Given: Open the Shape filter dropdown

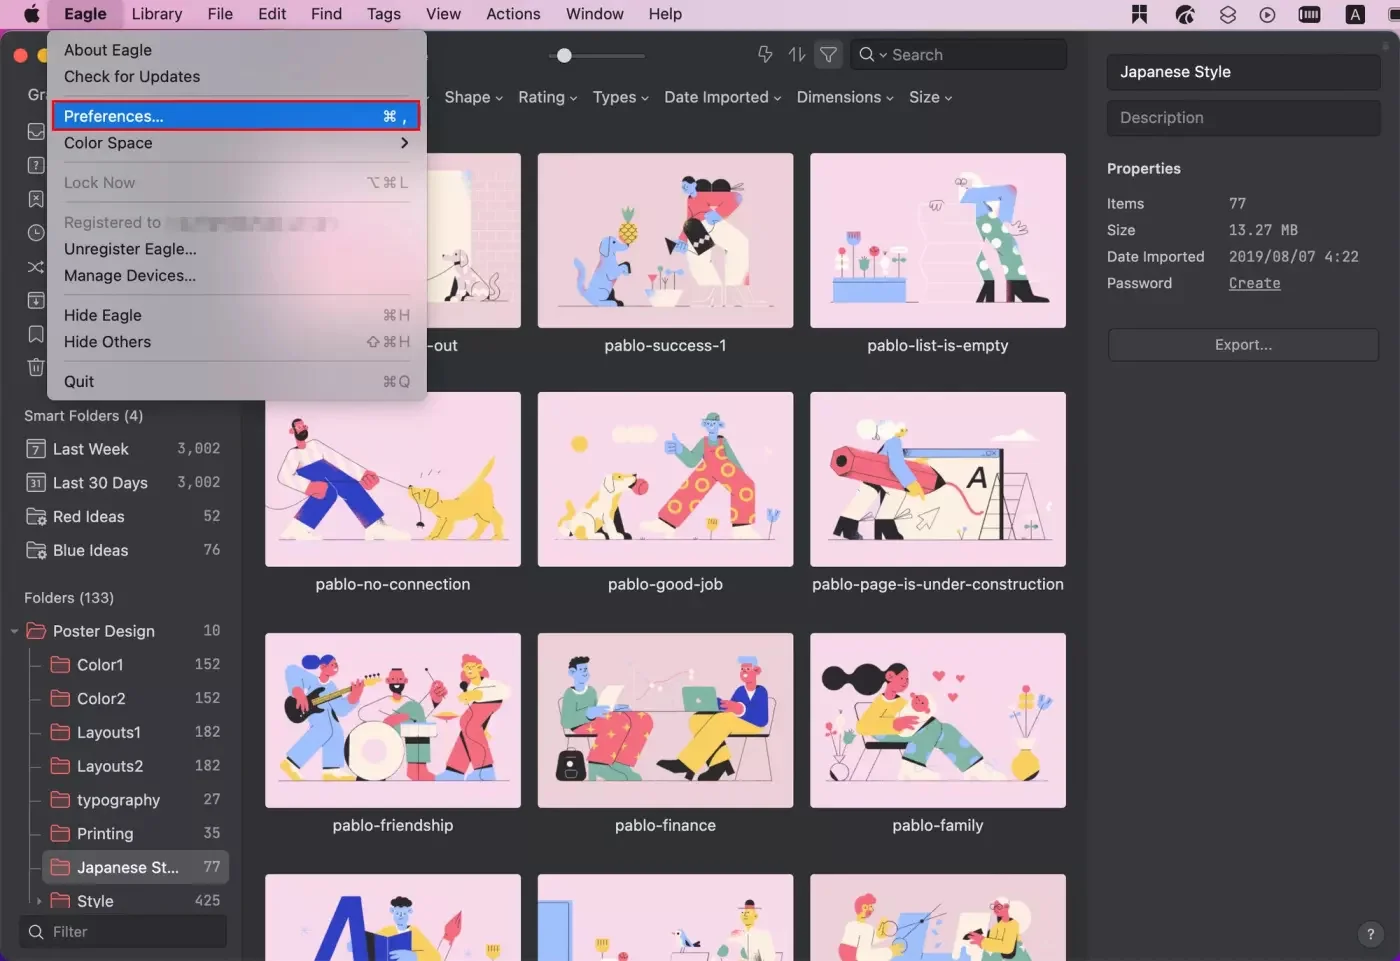Looking at the screenshot, I should (x=473, y=97).
